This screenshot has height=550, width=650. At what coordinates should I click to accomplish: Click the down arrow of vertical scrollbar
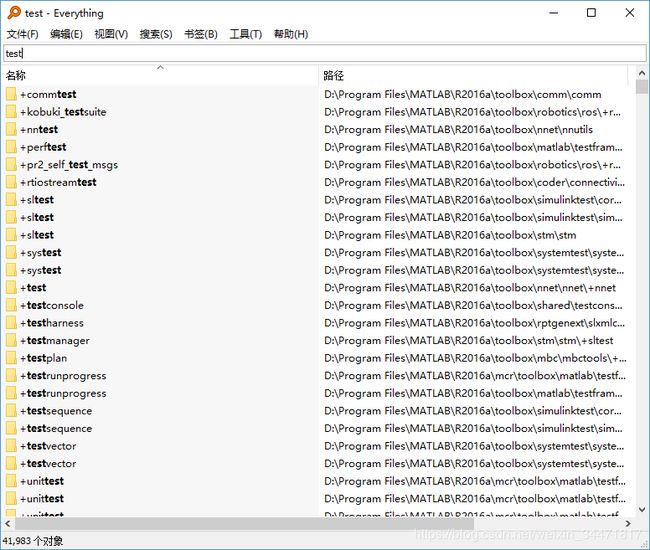pyautogui.click(x=642, y=510)
